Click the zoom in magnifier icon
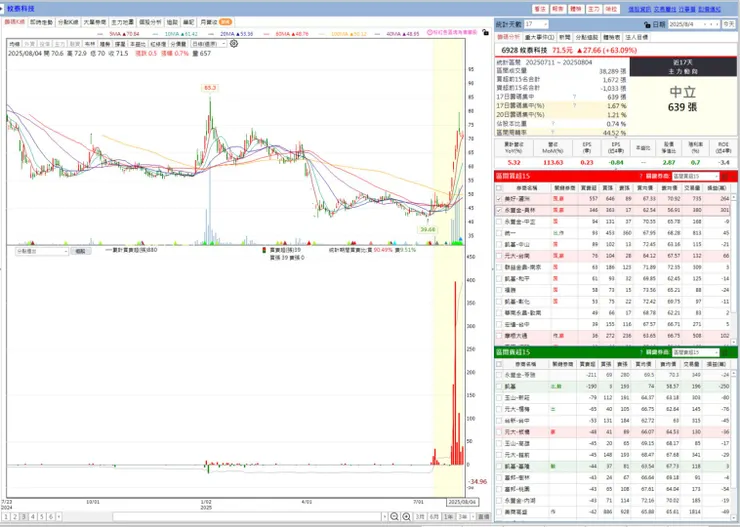The width and height of the screenshot is (740, 527). coord(406,517)
